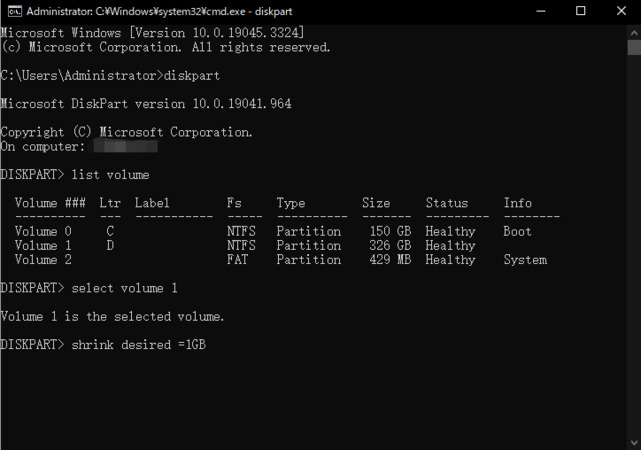641x450 pixels.
Task: Maximize the command prompt window
Action: pos(581,12)
